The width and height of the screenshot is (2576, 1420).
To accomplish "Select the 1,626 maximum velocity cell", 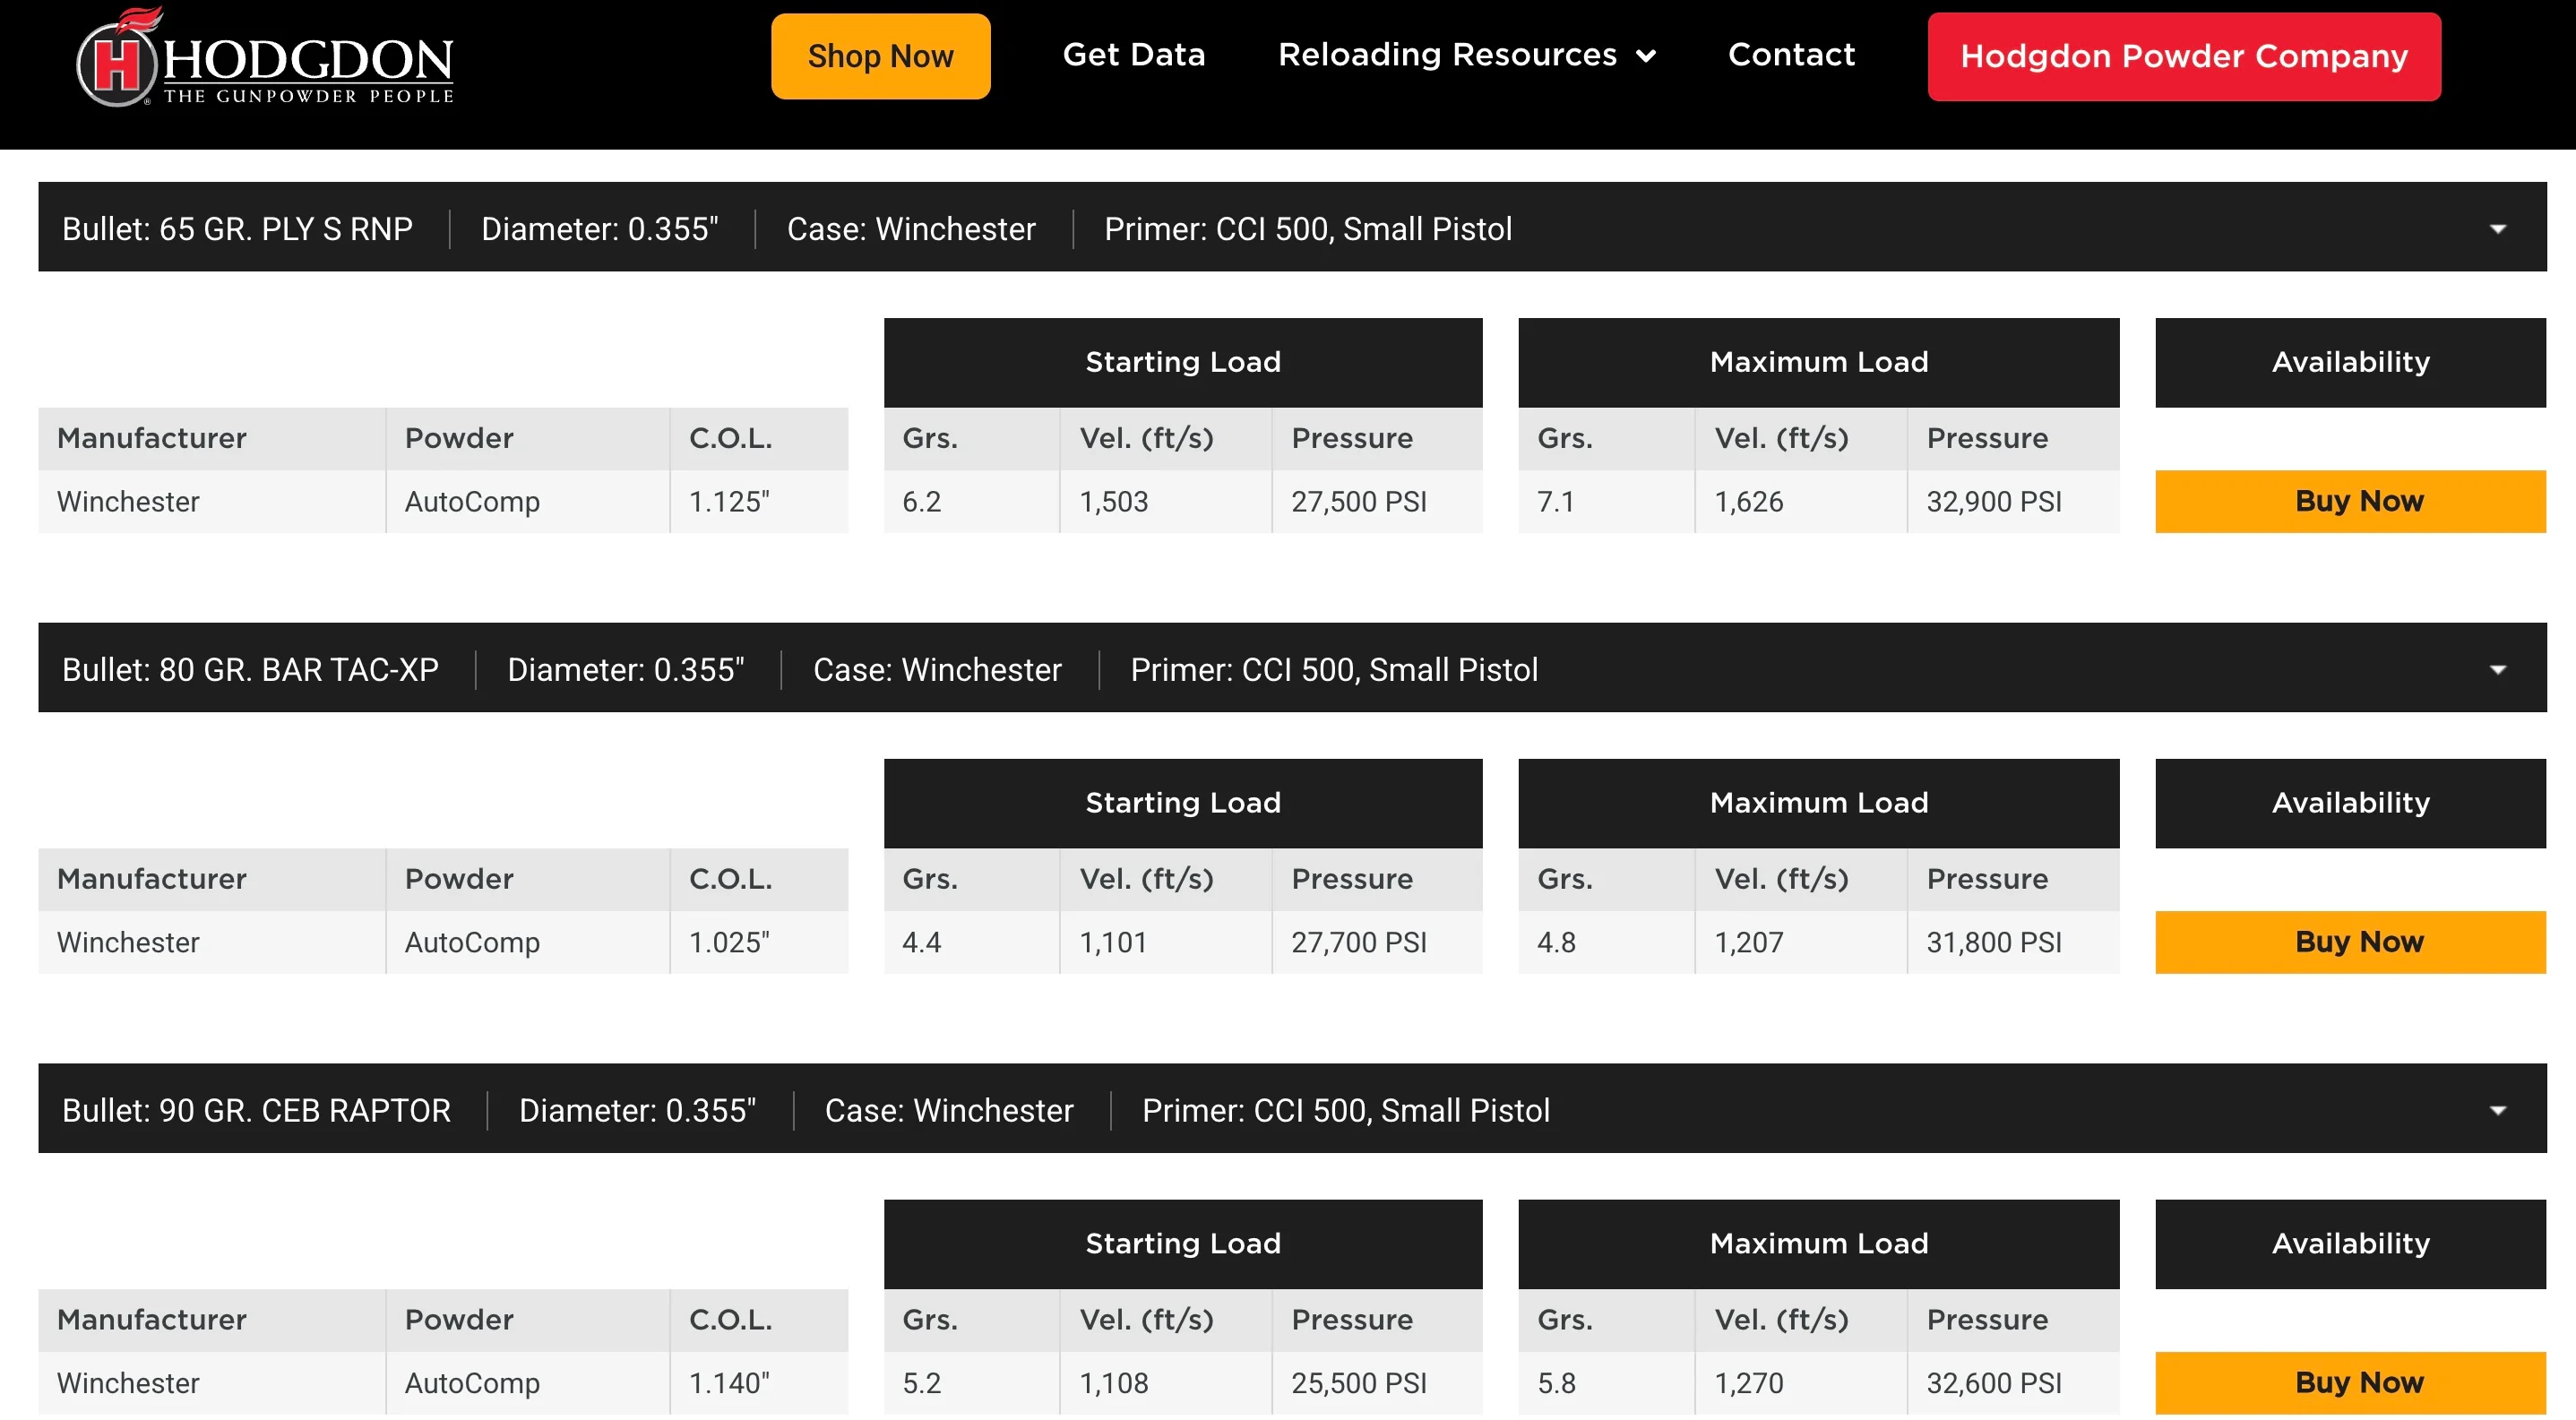I will coord(1801,501).
